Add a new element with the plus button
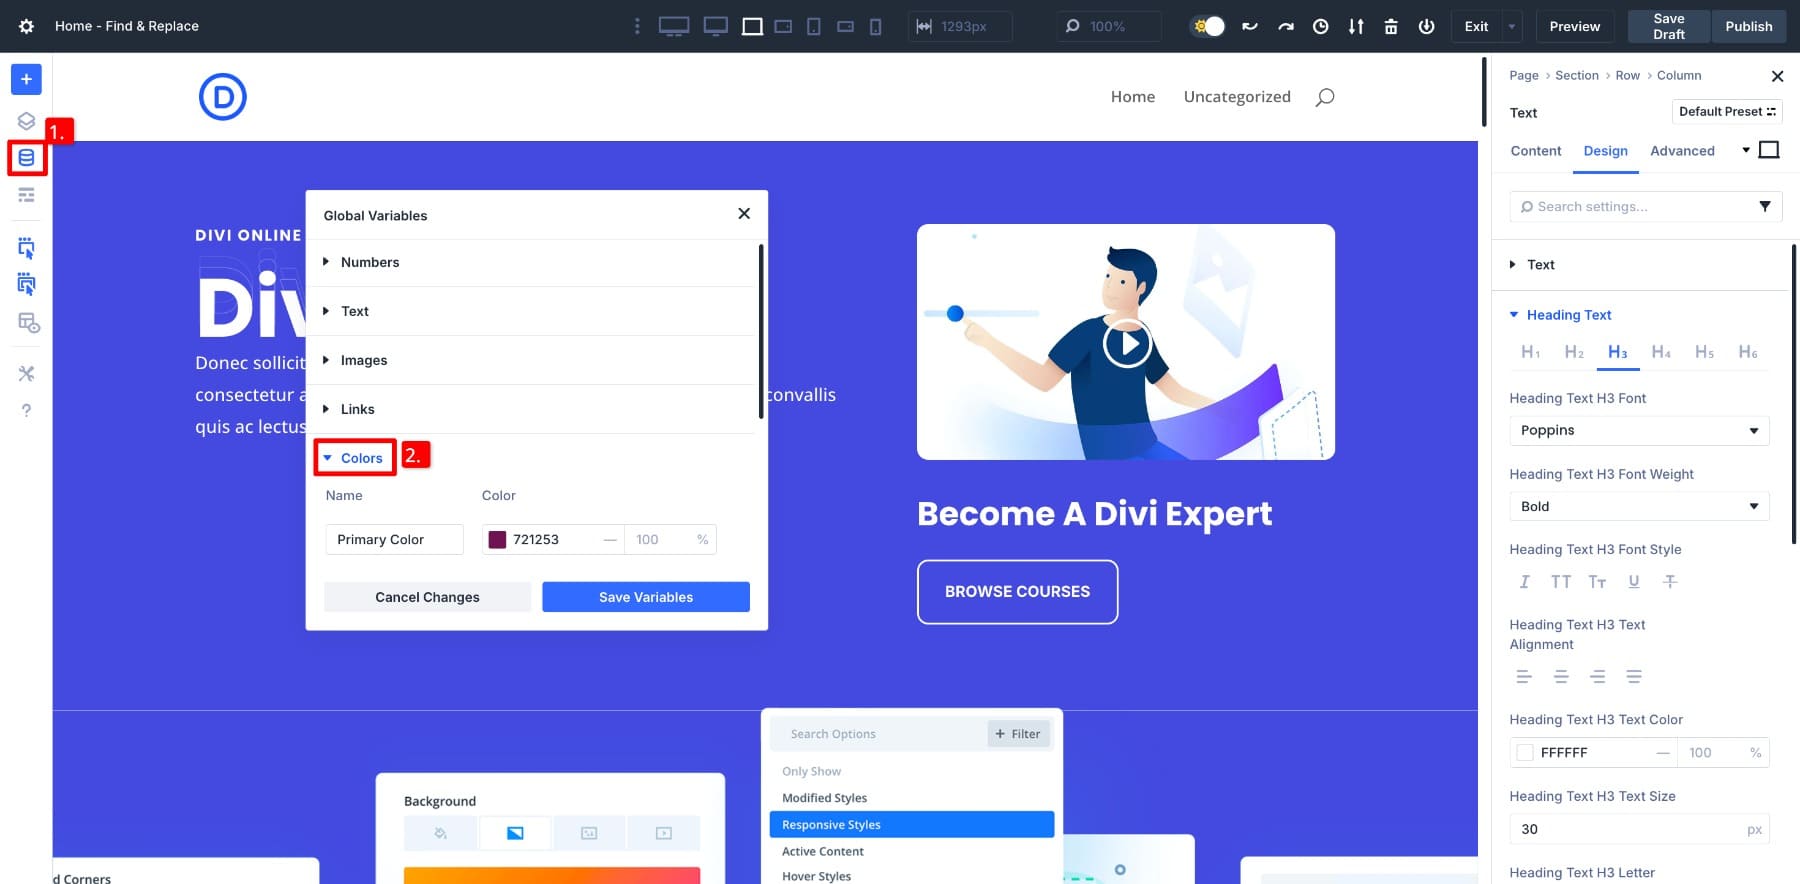Screen dimensions: 1800x884 tap(26, 79)
